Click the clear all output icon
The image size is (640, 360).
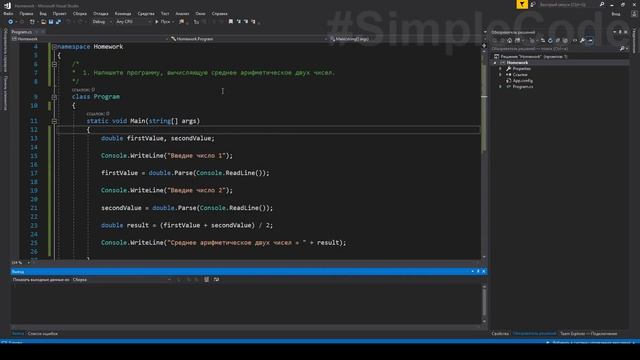point(207,280)
